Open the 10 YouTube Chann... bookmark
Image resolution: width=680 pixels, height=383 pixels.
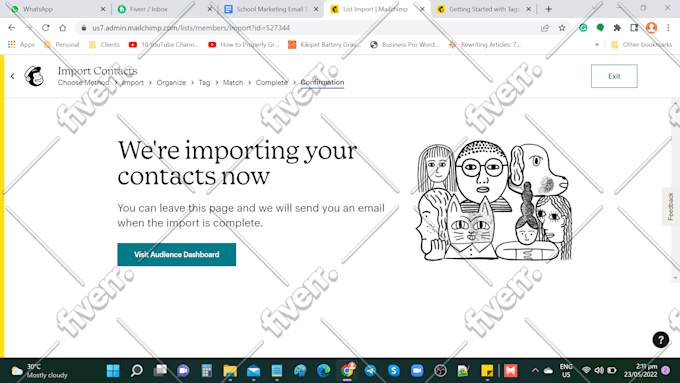tap(164, 45)
